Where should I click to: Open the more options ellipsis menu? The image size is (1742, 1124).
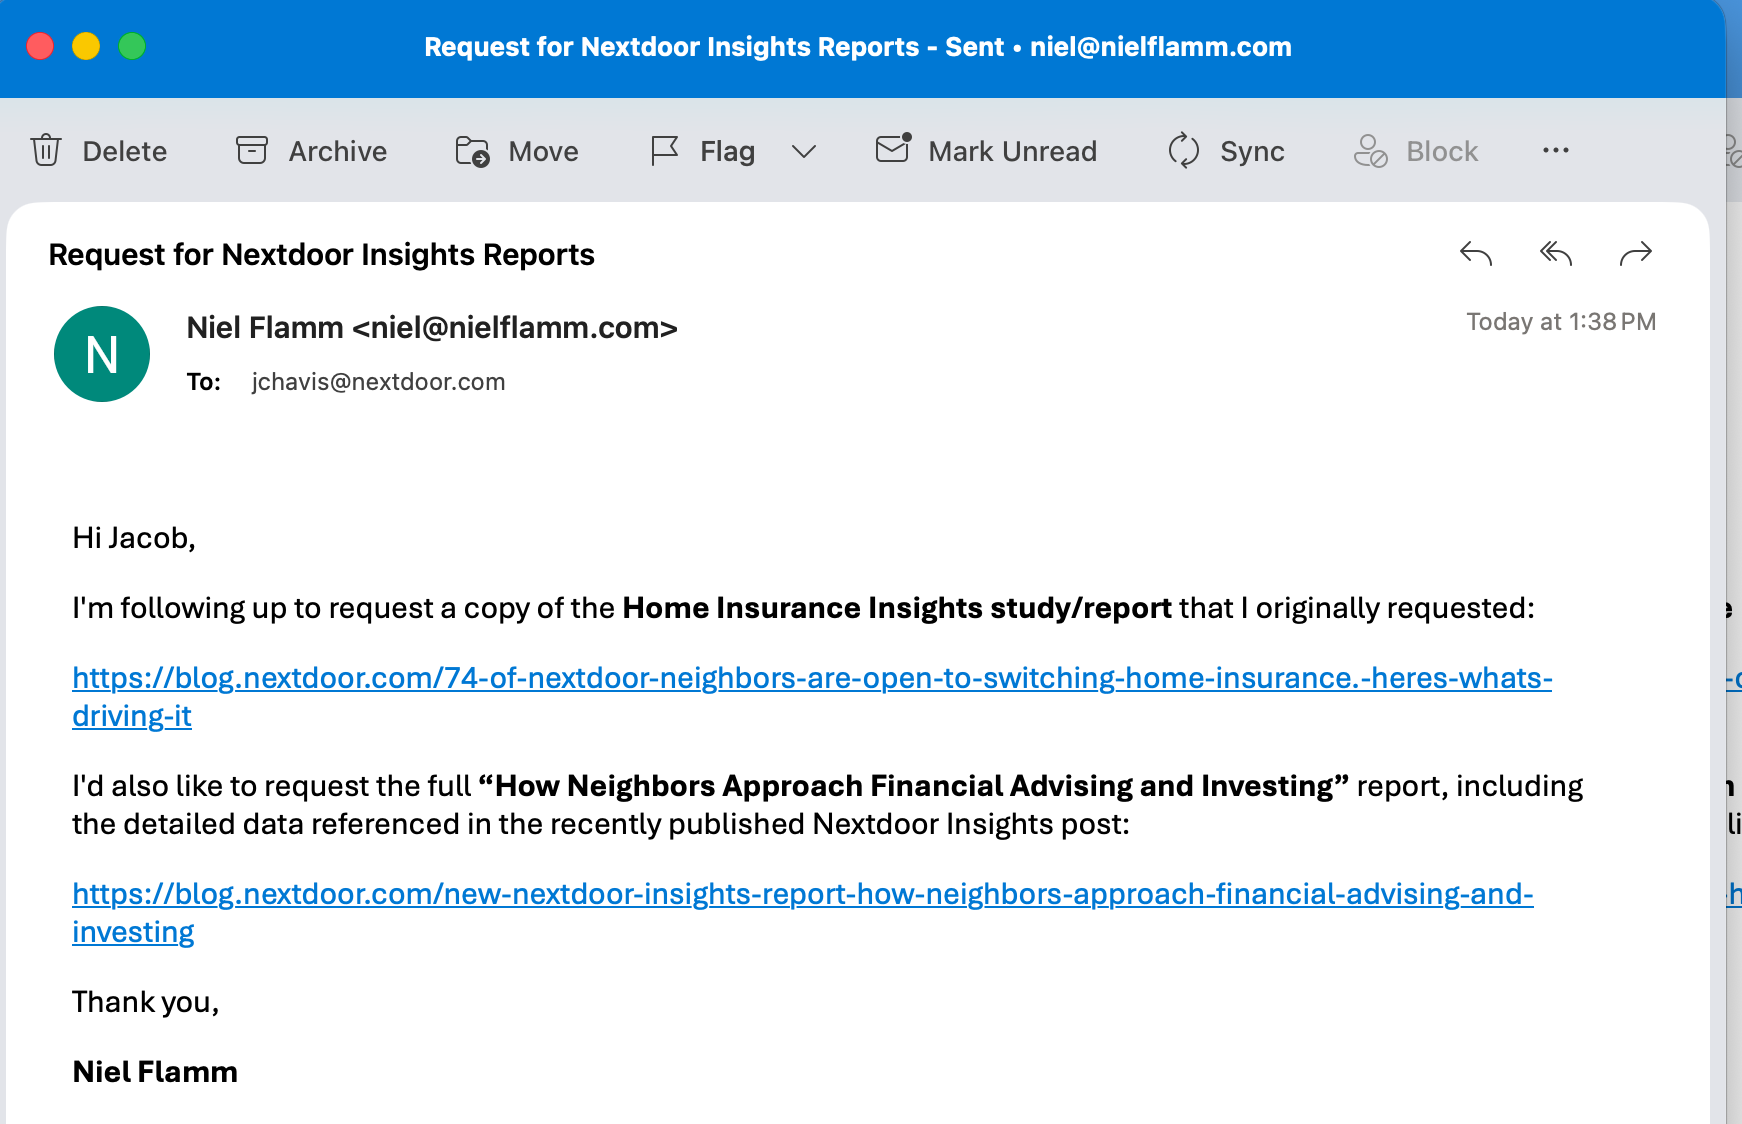click(1556, 150)
